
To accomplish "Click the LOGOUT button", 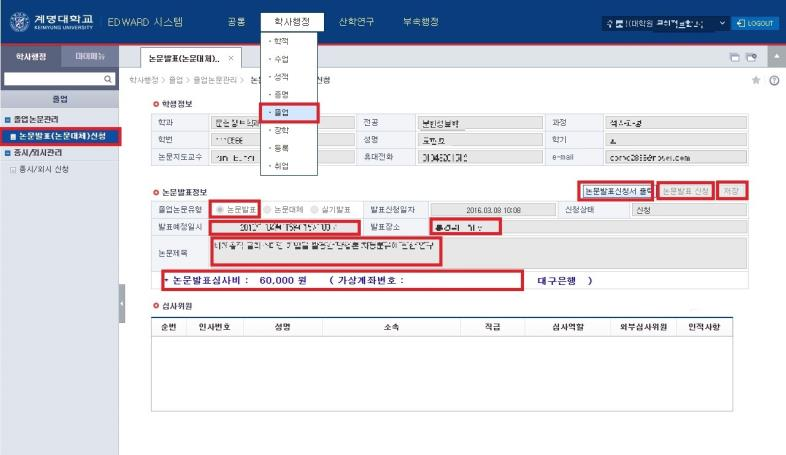I will 755,22.
